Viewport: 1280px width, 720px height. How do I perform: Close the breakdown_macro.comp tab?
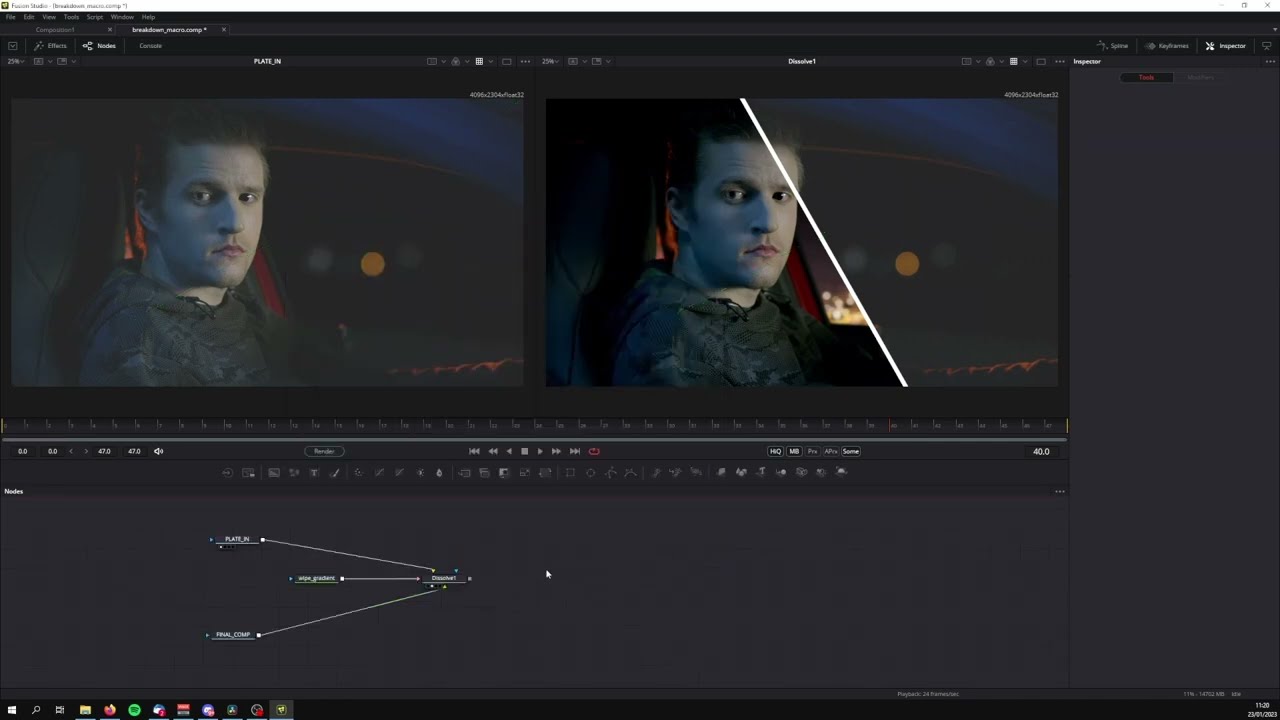(223, 30)
